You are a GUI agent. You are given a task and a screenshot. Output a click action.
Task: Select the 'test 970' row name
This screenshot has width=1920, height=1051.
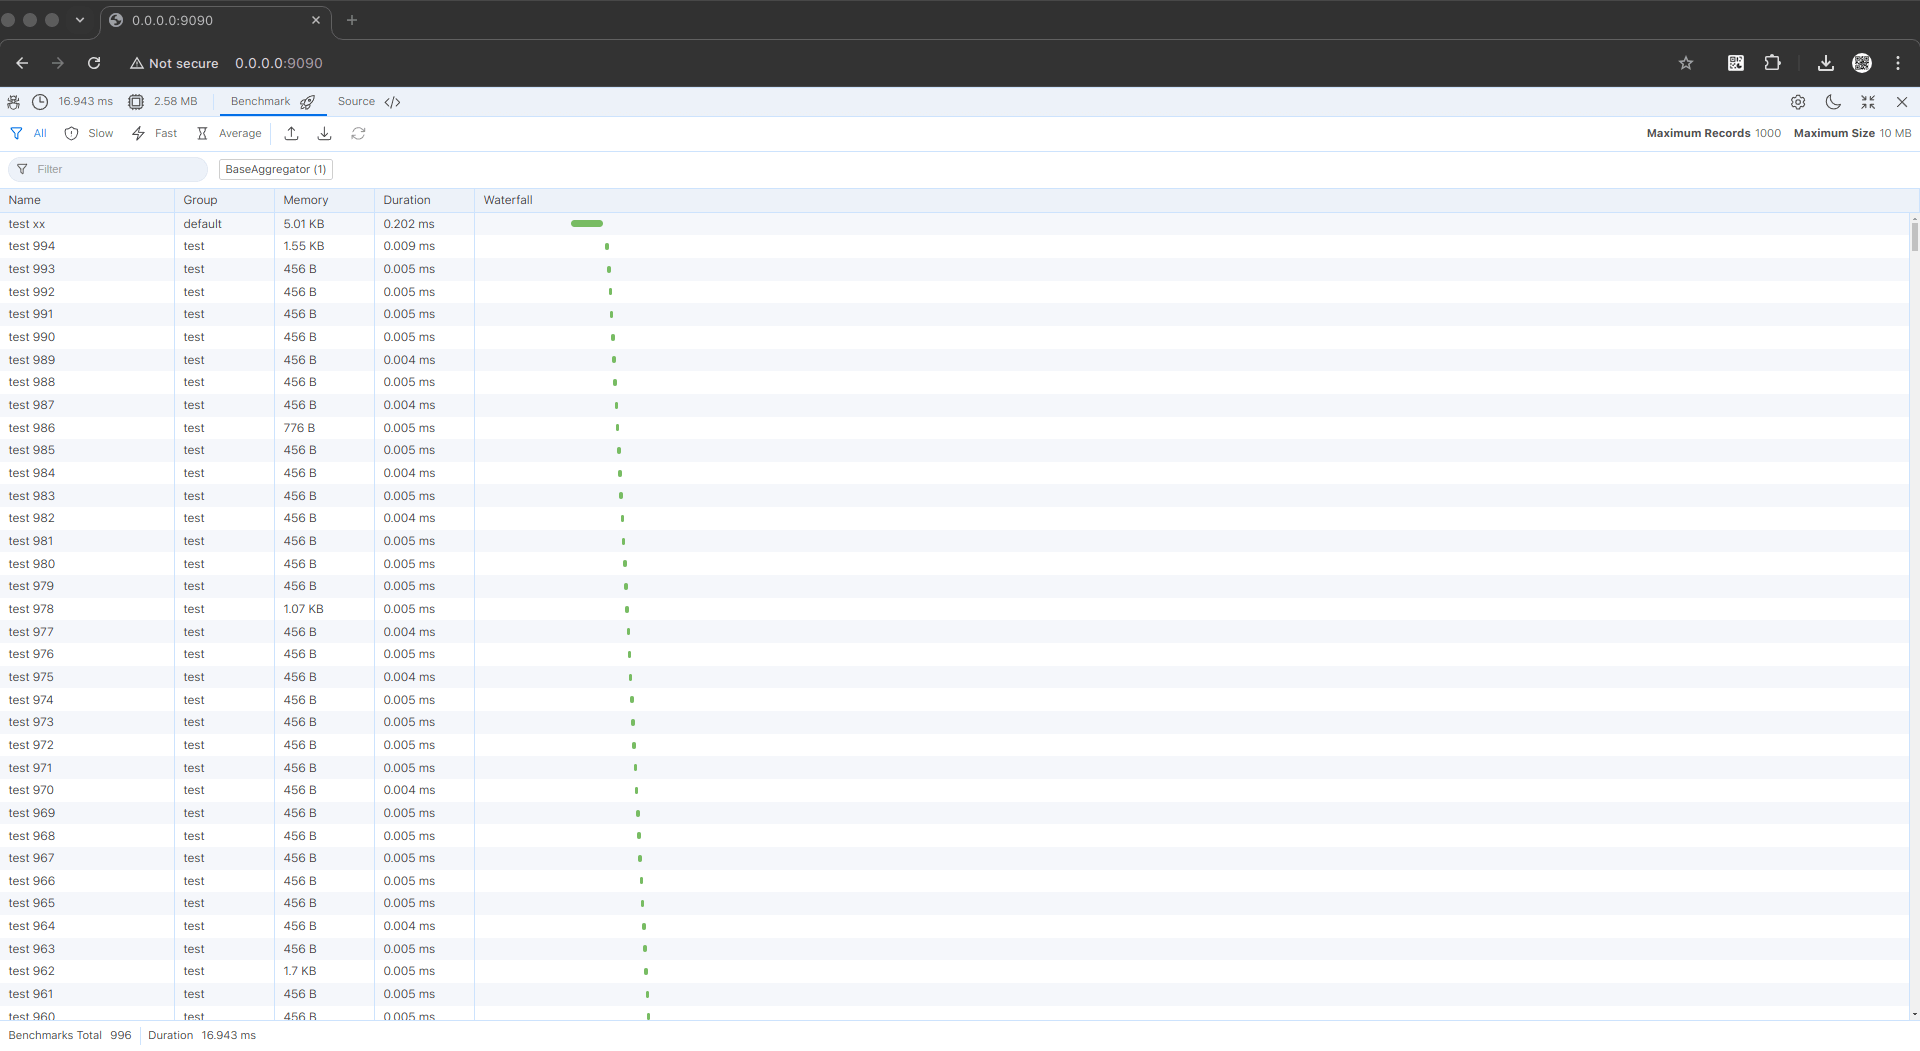point(31,790)
